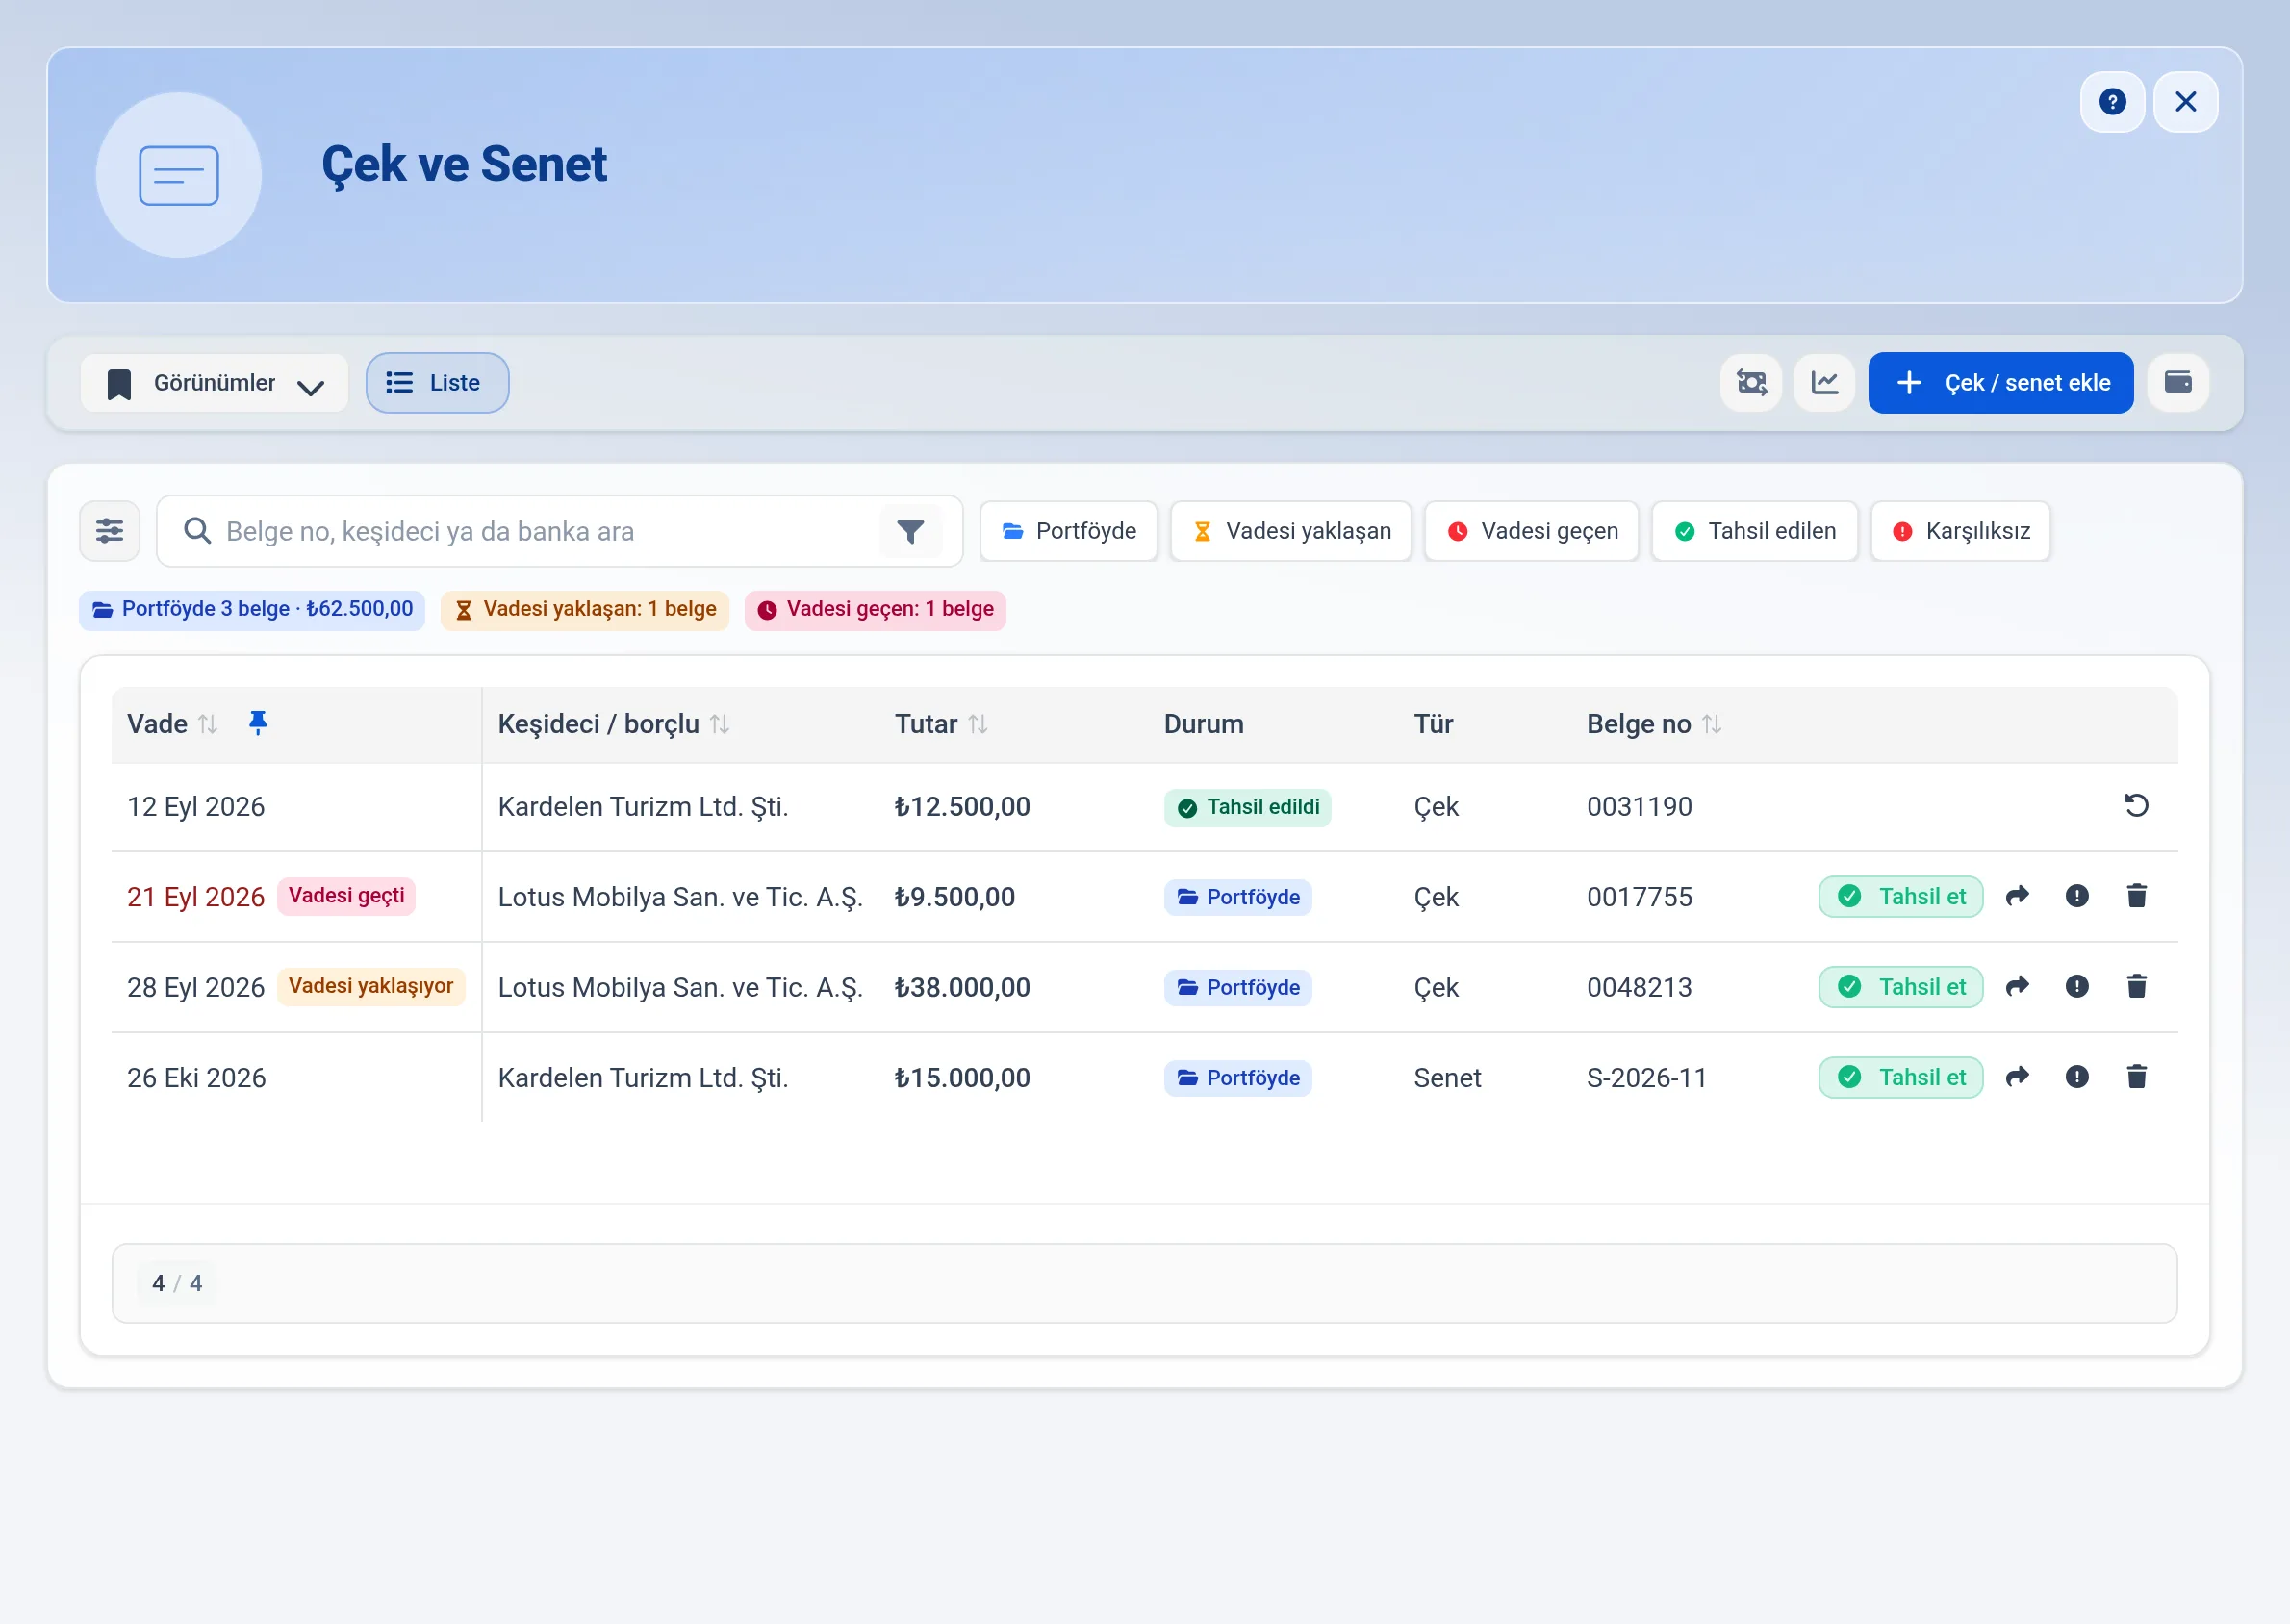Toggle the pin icon on Vade column
This screenshot has height=1624, width=2290.
[x=258, y=723]
